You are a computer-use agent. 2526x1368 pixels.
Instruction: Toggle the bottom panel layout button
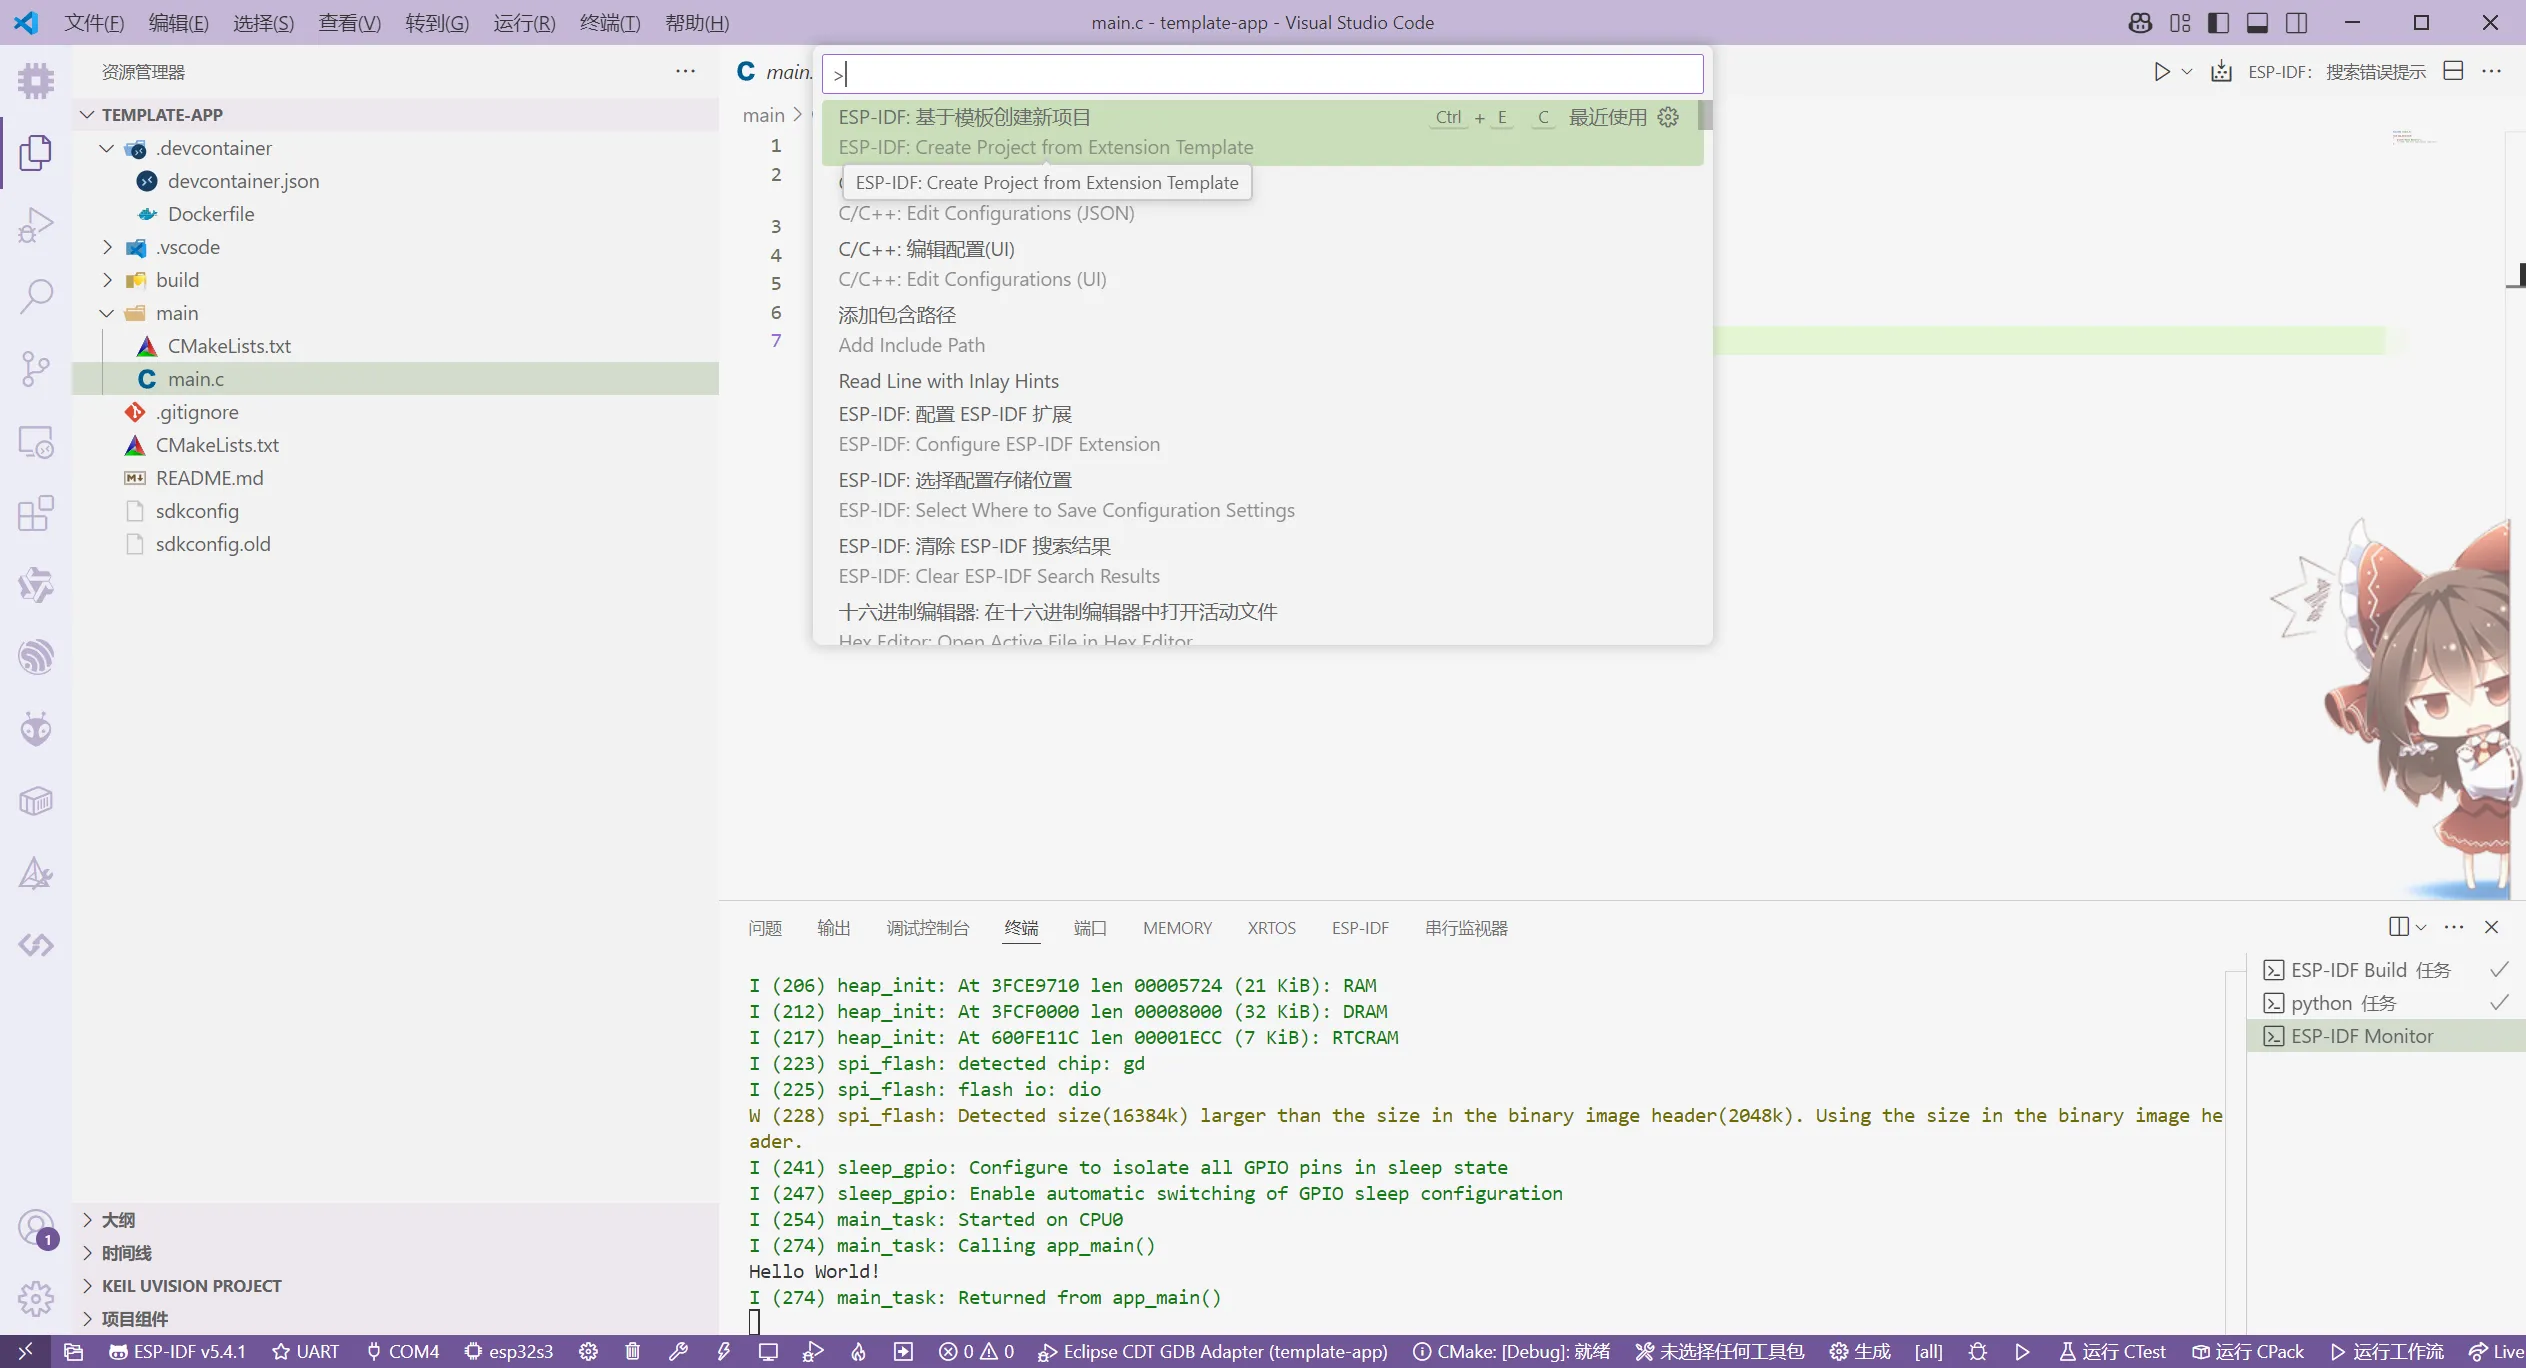click(2257, 22)
